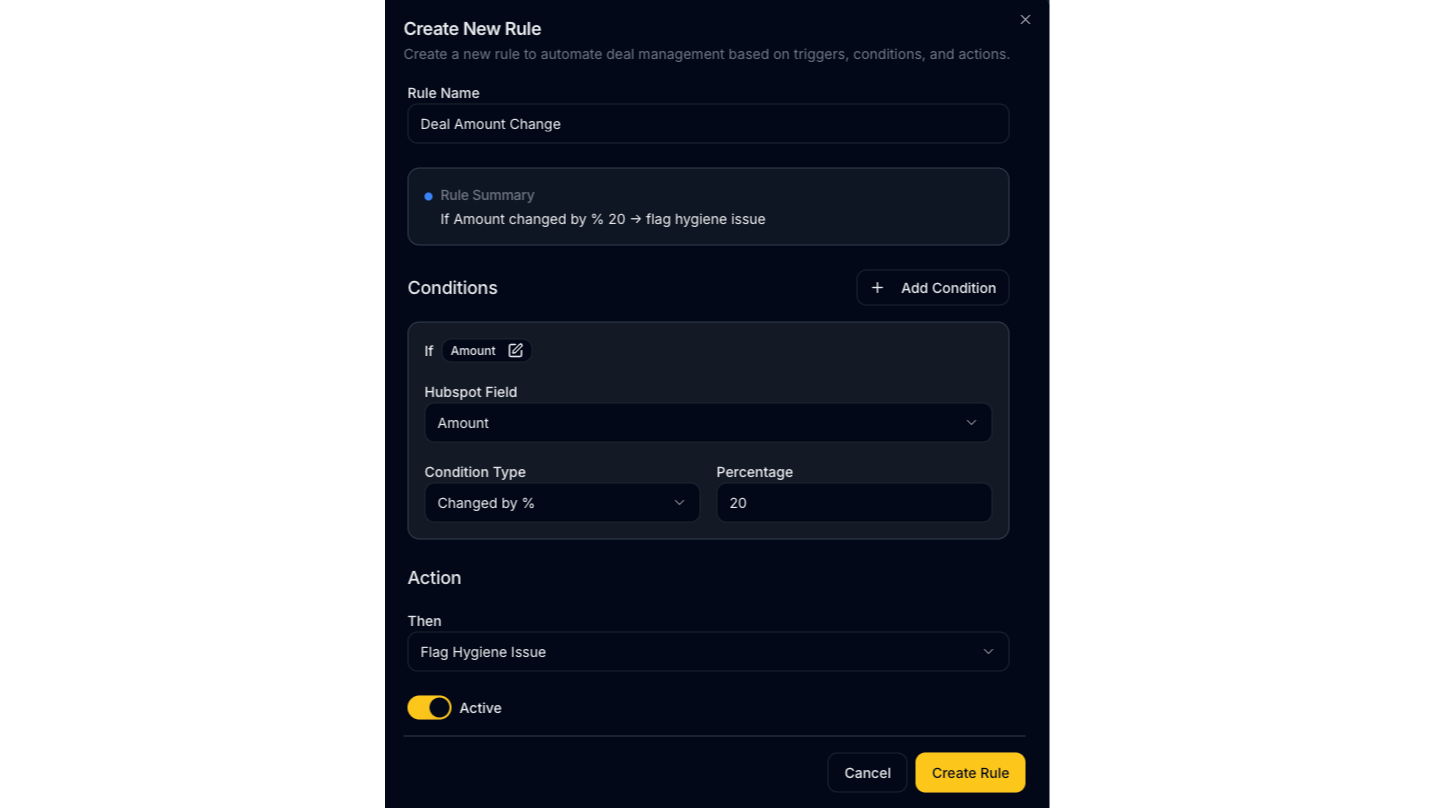Click the Conditions section heading
This screenshot has width=1436, height=808.
[x=452, y=288]
